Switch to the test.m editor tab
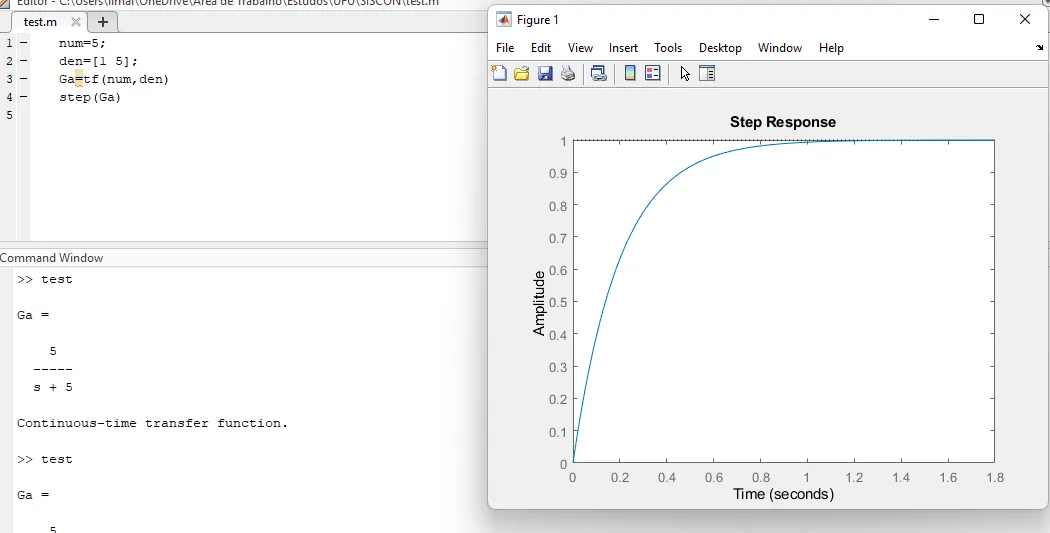Viewport: 1050px width, 533px height. coord(41,22)
